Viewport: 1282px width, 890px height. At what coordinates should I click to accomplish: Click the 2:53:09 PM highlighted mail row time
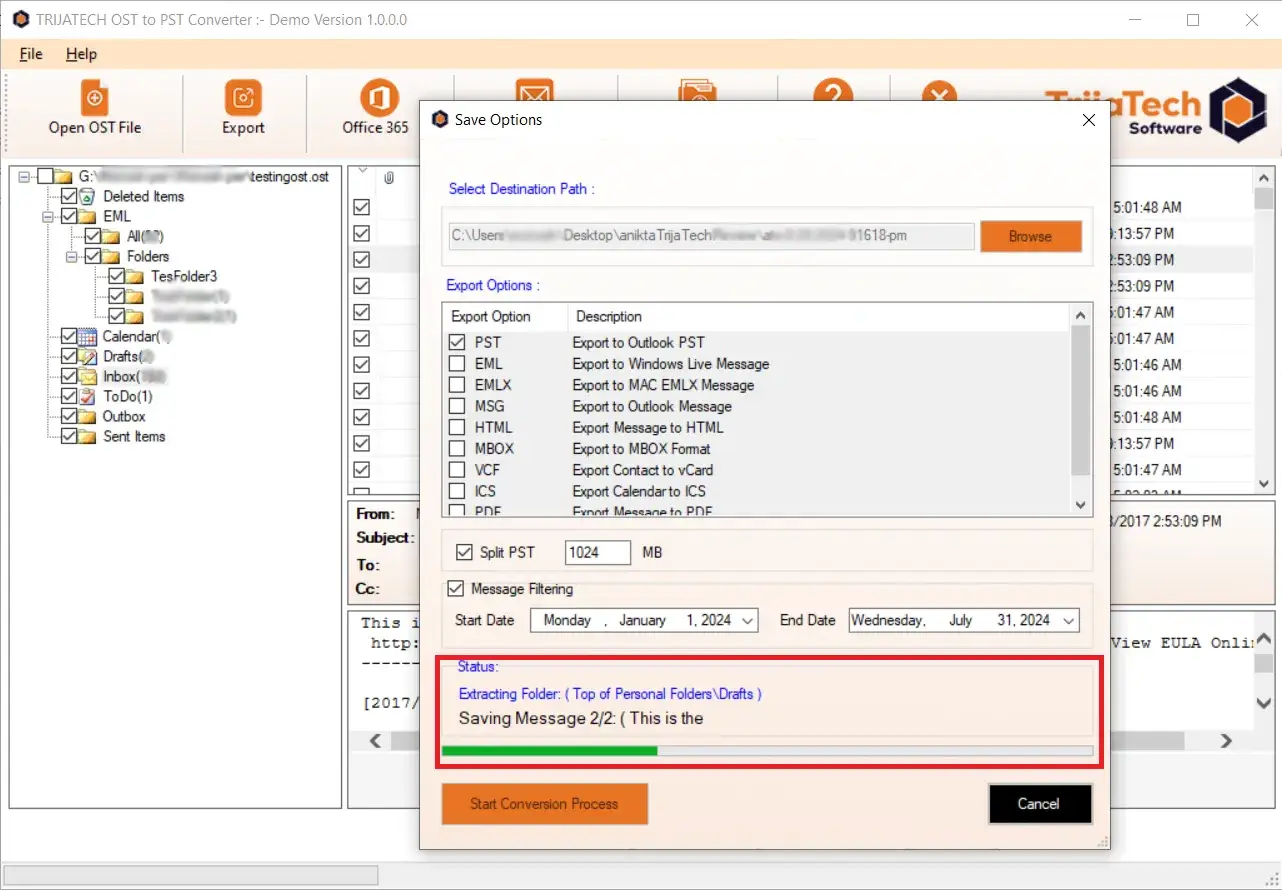point(1143,260)
